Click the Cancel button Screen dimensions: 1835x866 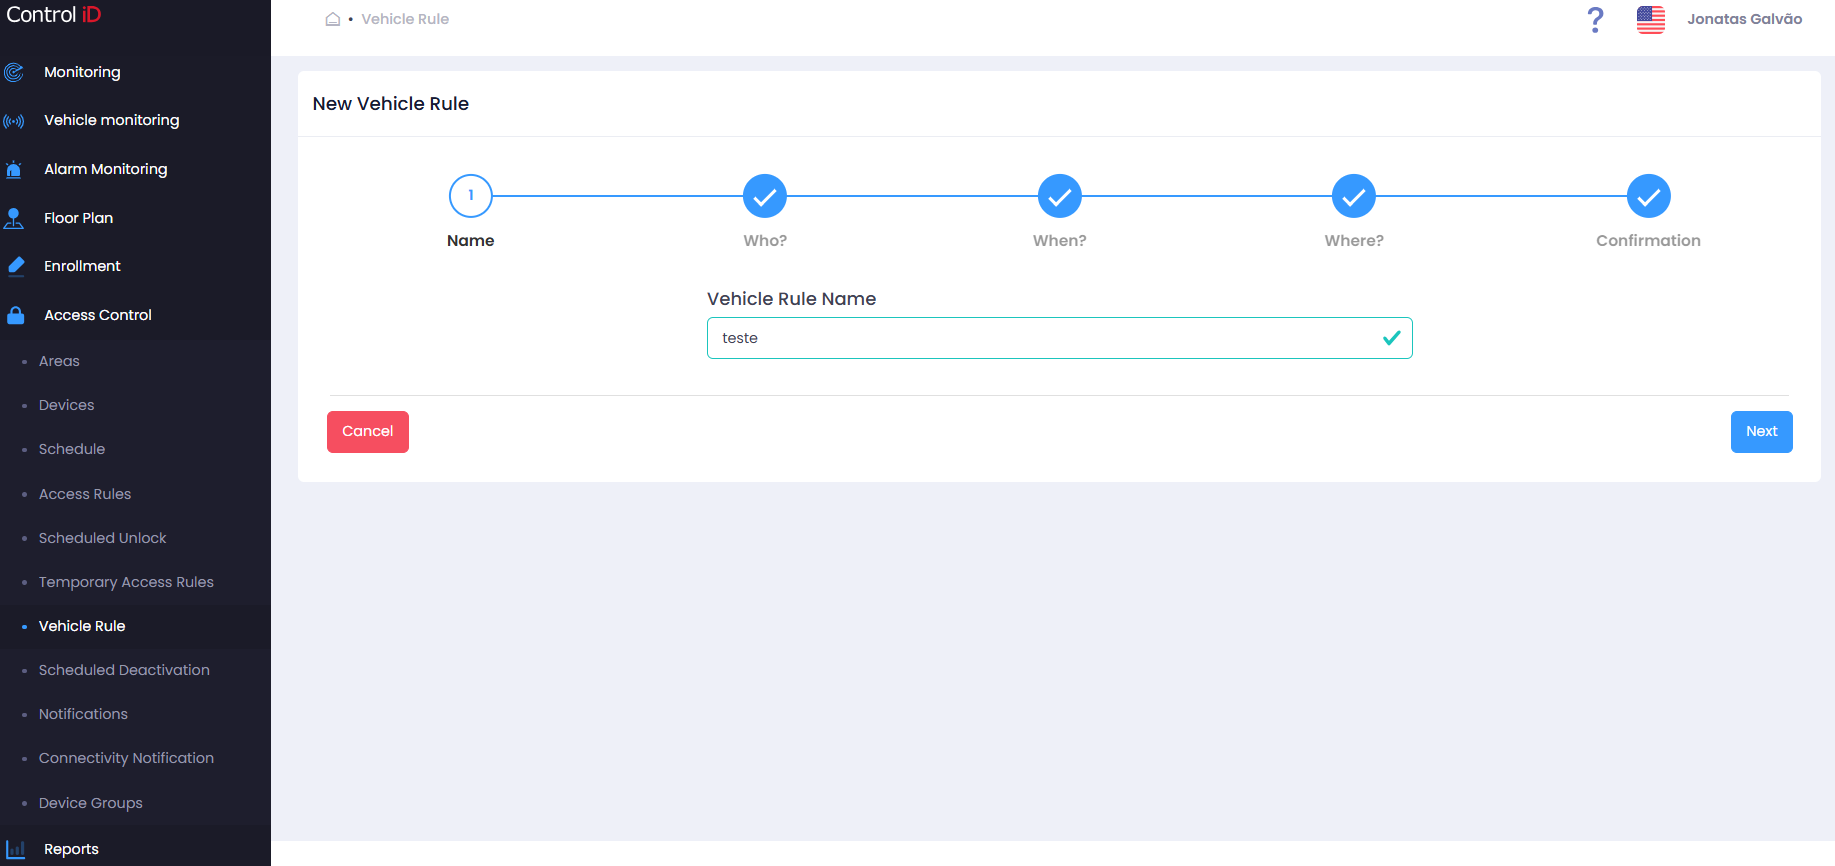click(368, 432)
